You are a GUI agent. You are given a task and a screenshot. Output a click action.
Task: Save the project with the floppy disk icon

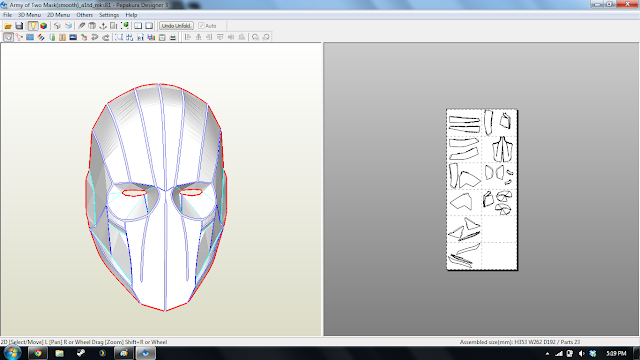tap(19, 26)
